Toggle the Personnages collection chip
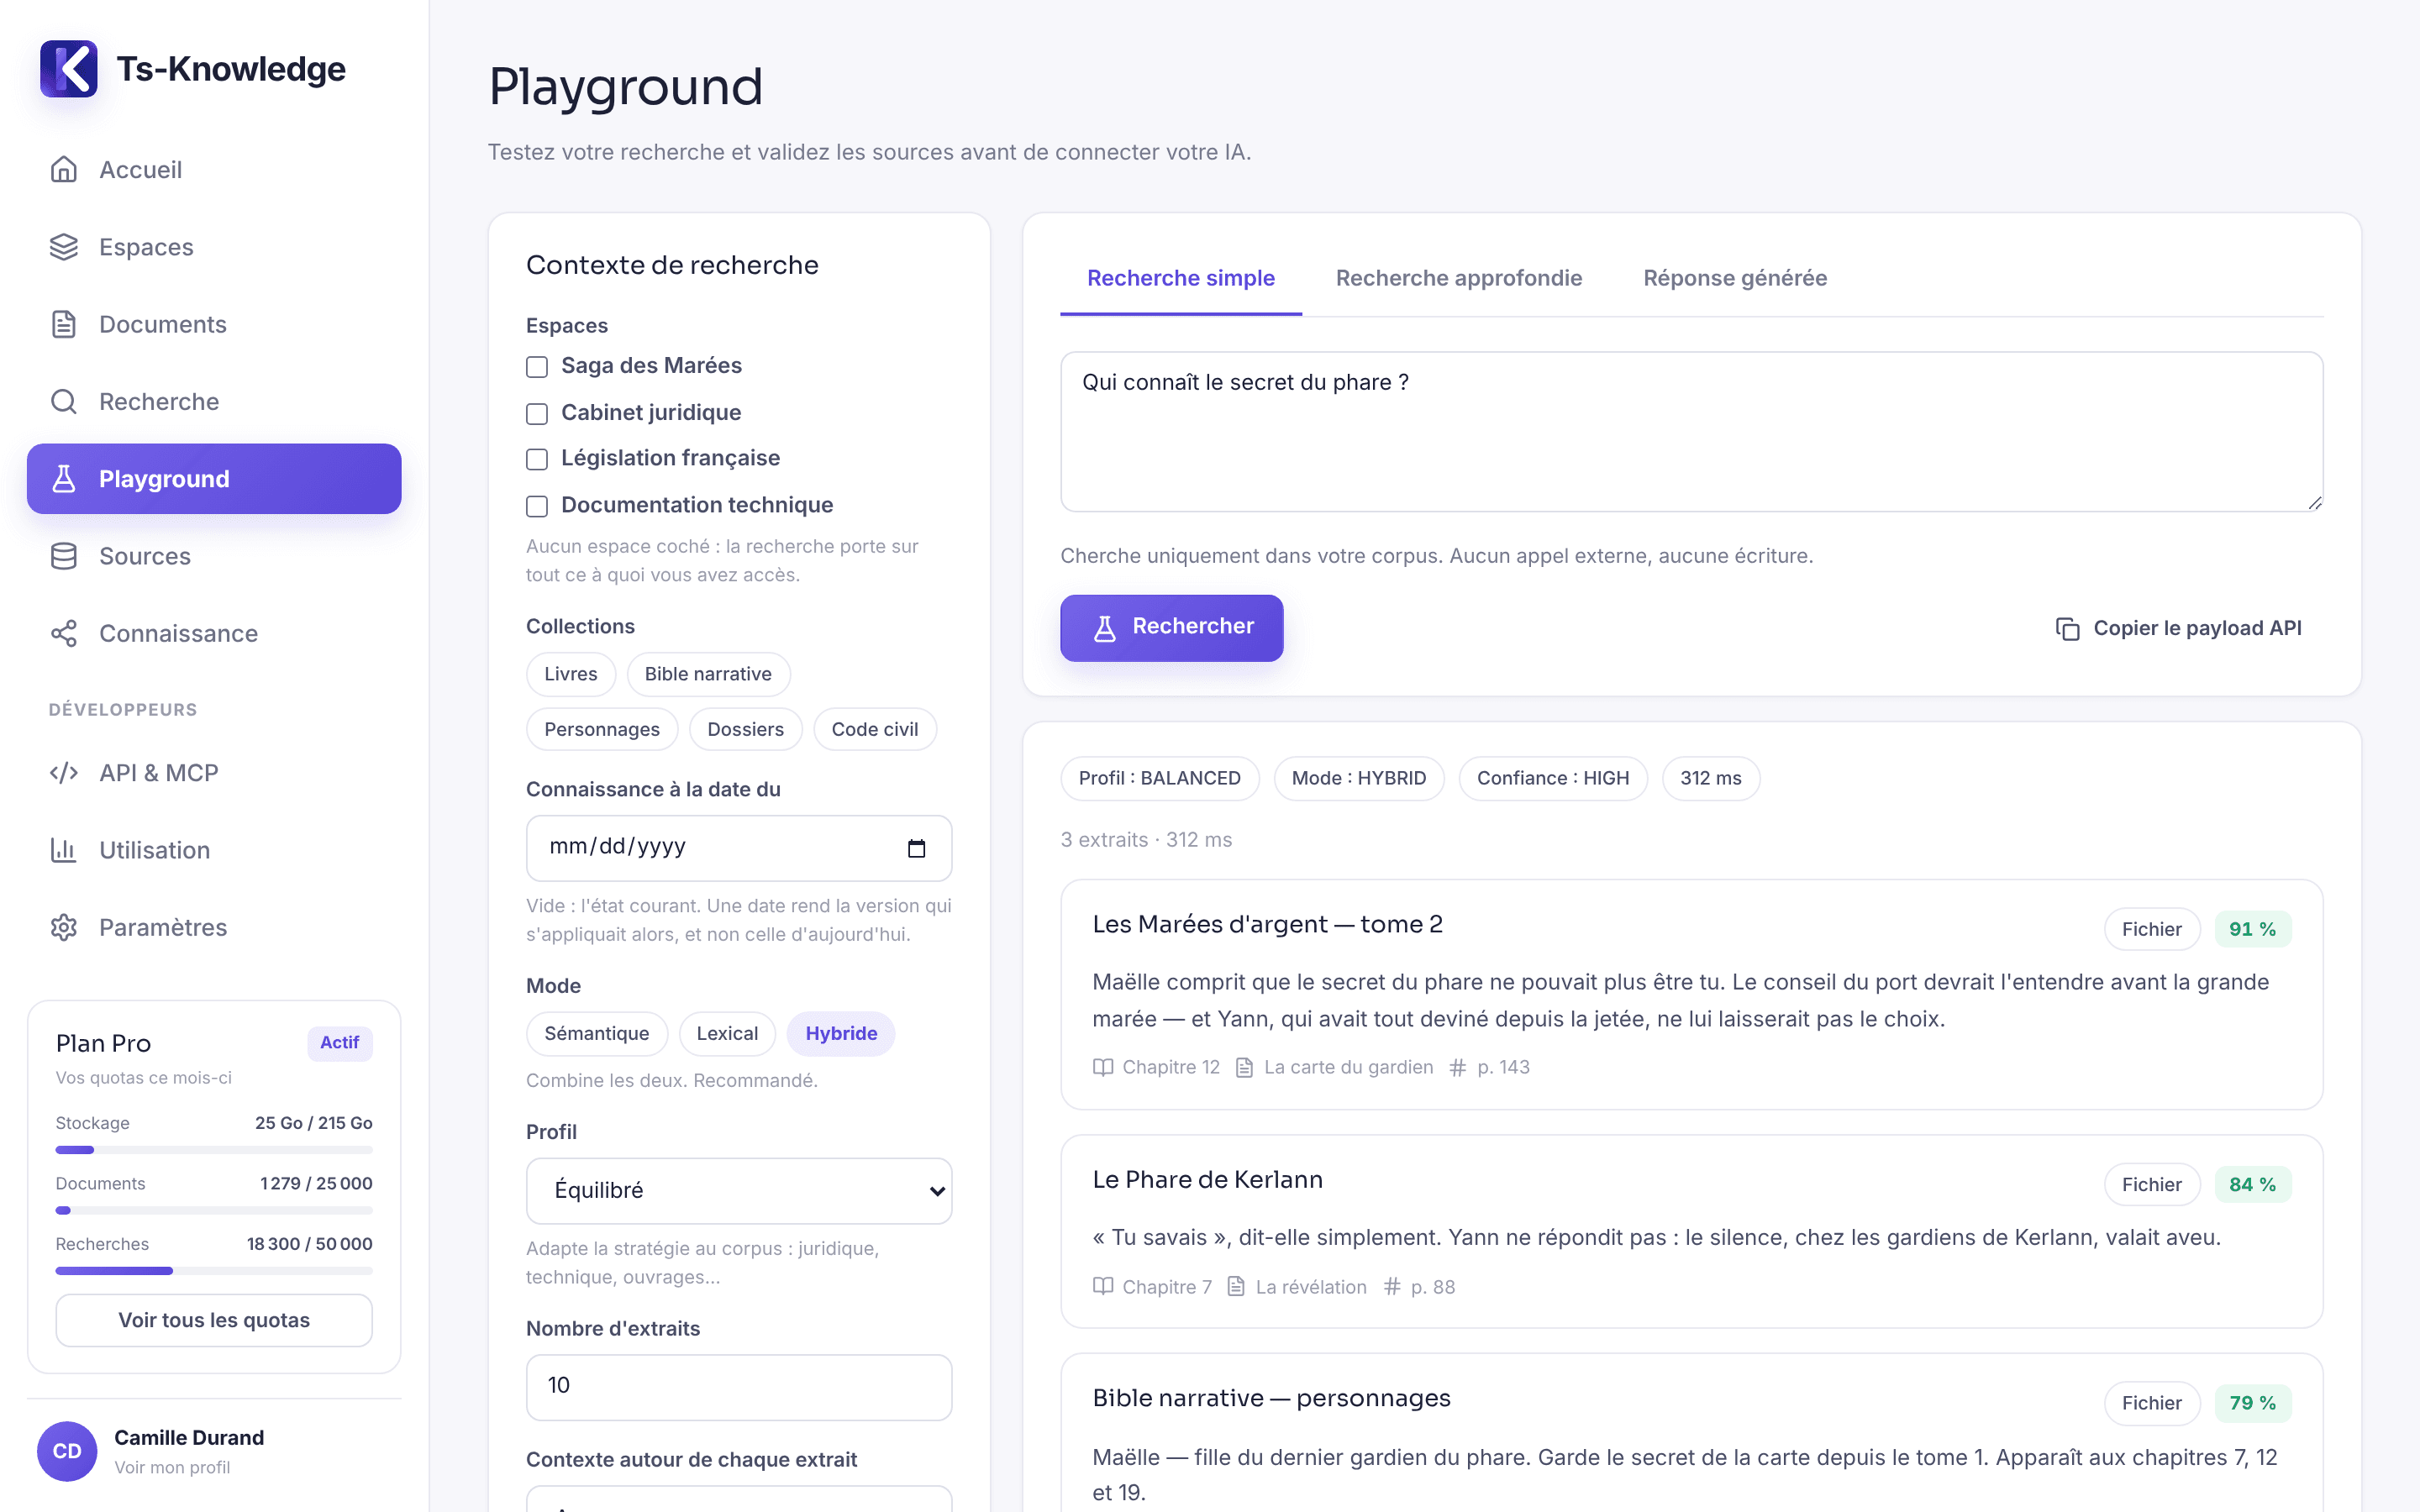Viewport: 2420px width, 1512px height. coord(602,729)
